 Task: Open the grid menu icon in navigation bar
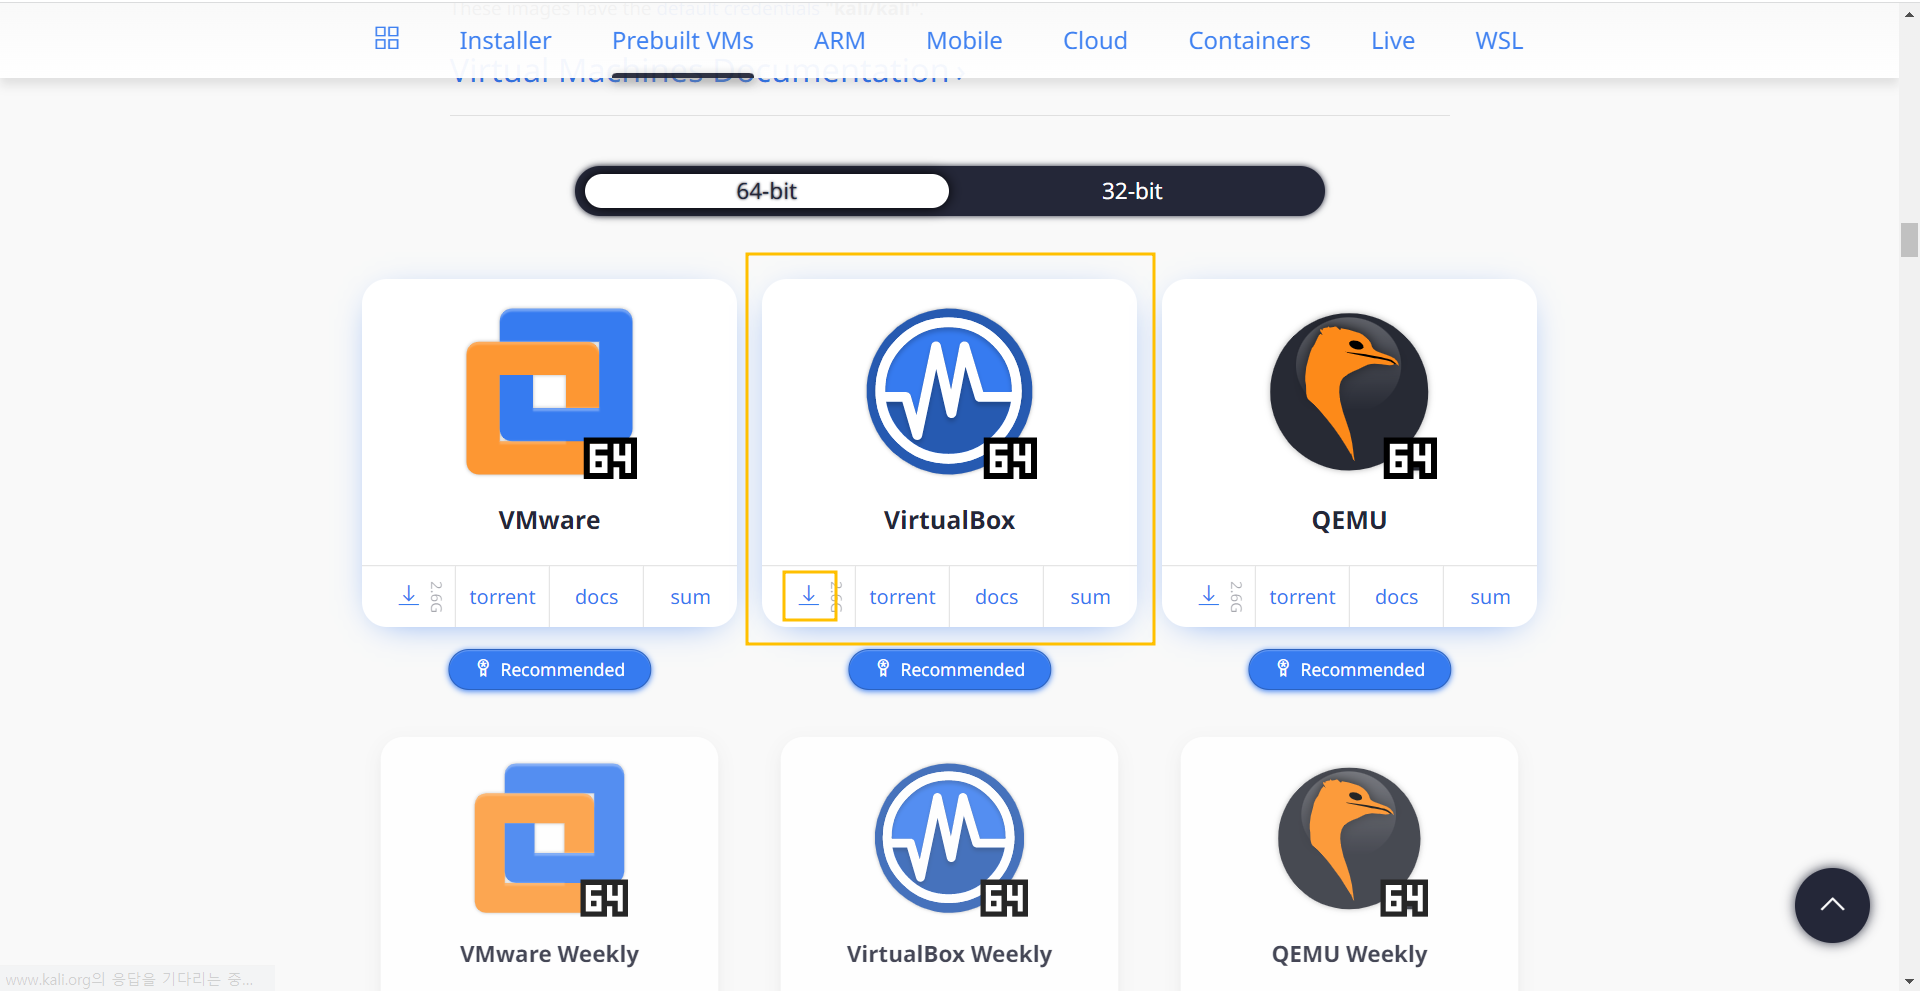[x=387, y=39]
